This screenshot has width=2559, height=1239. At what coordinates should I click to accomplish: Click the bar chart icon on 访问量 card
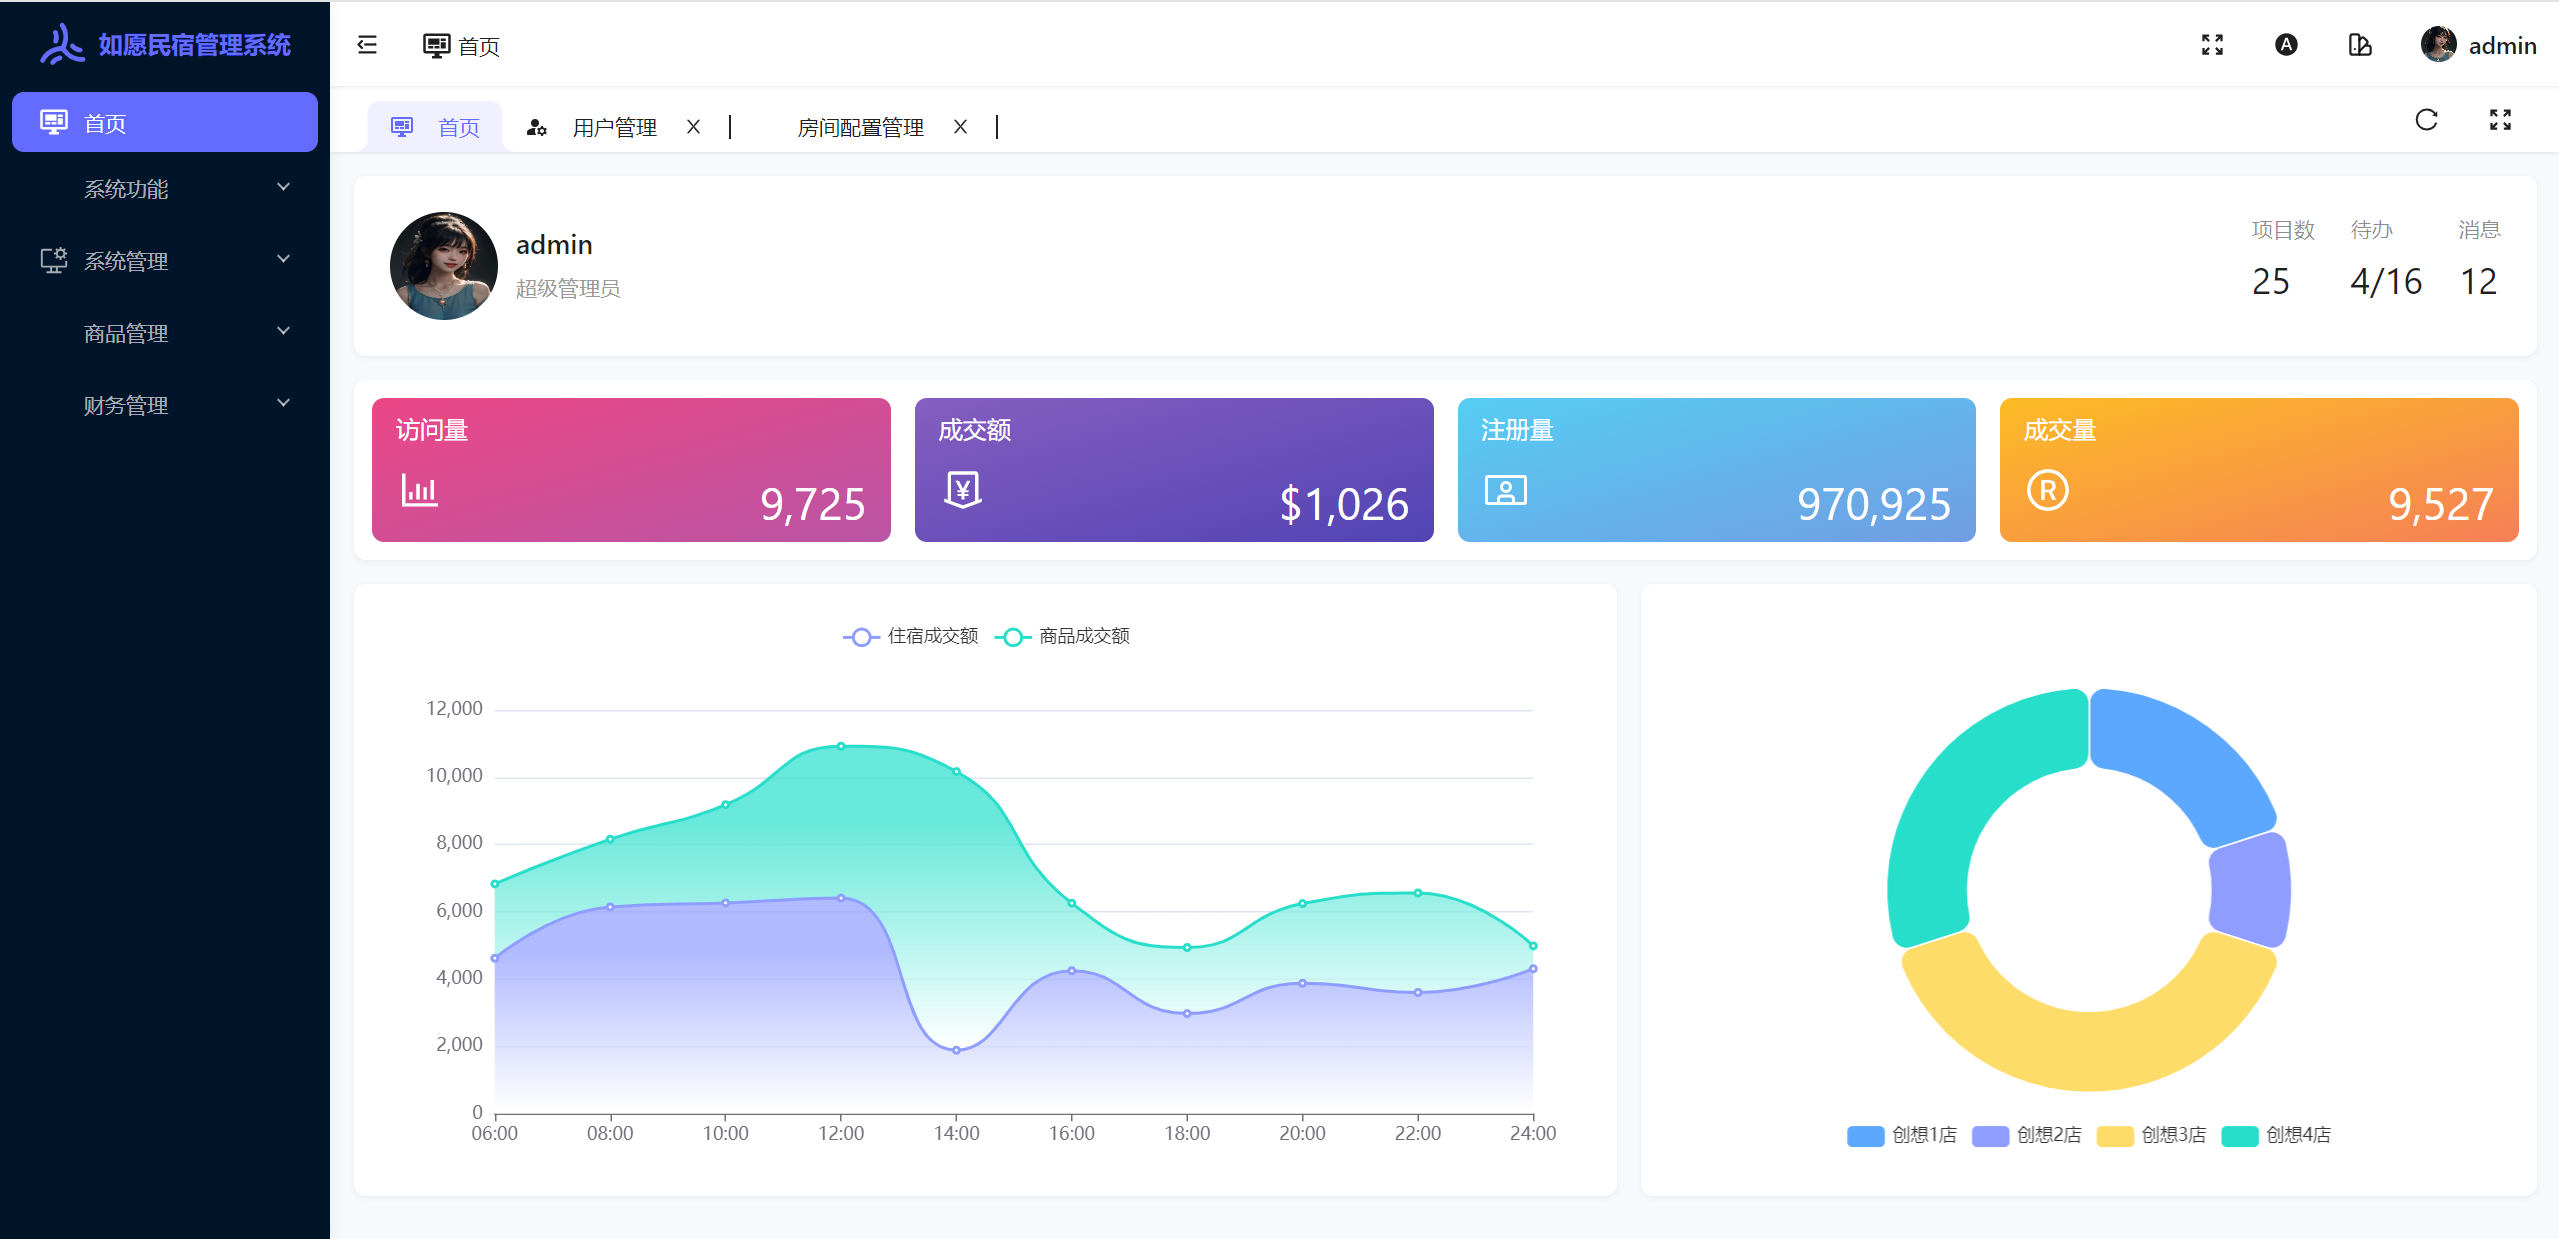(x=419, y=490)
